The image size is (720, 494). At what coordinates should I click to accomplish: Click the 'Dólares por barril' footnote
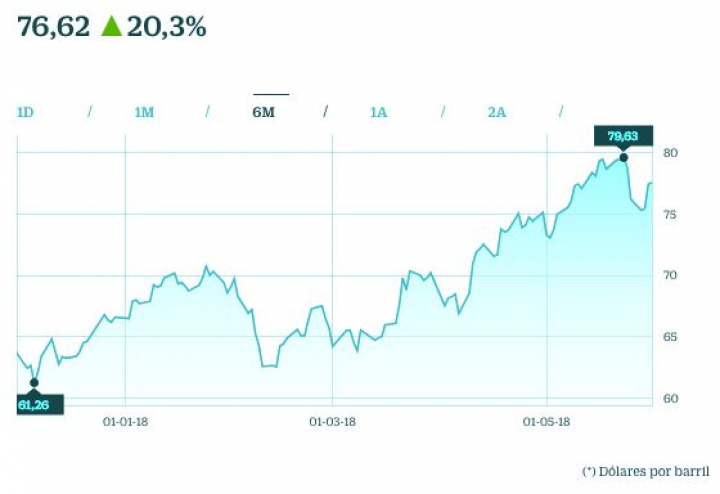pos(643,470)
